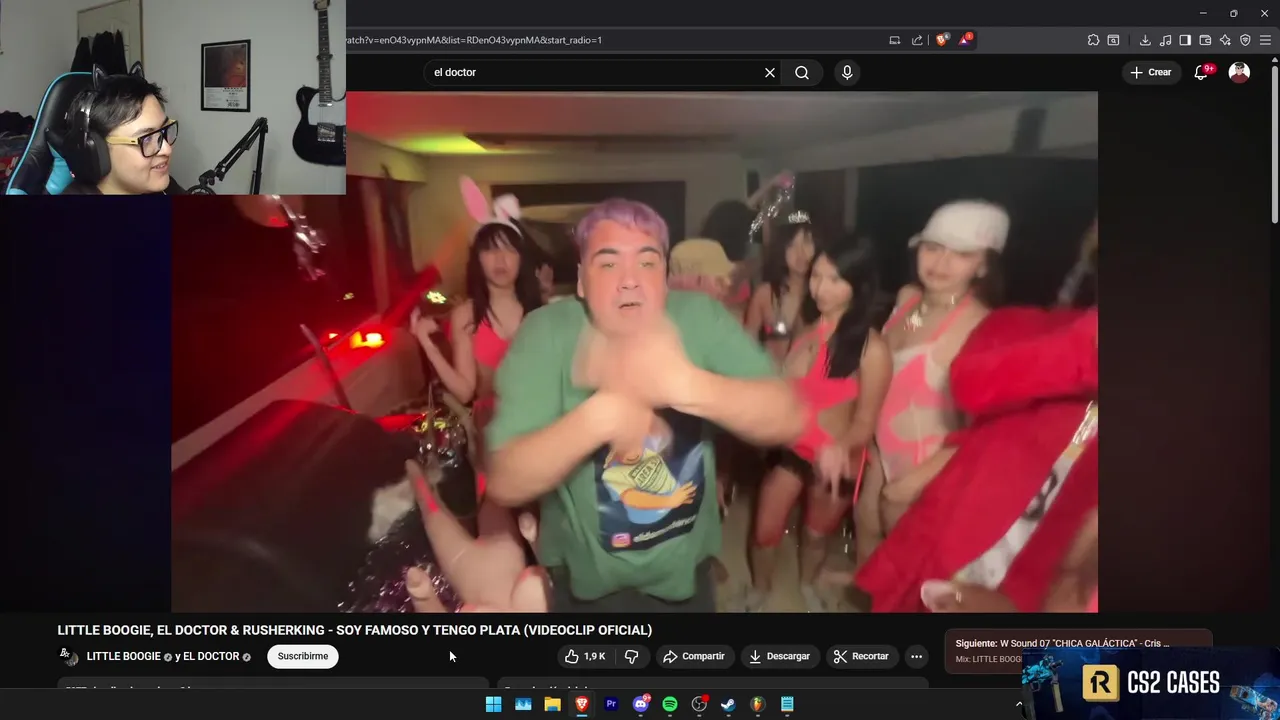Open Adobe Premiere Pro from taskbar
The width and height of the screenshot is (1280, 720).
click(611, 704)
